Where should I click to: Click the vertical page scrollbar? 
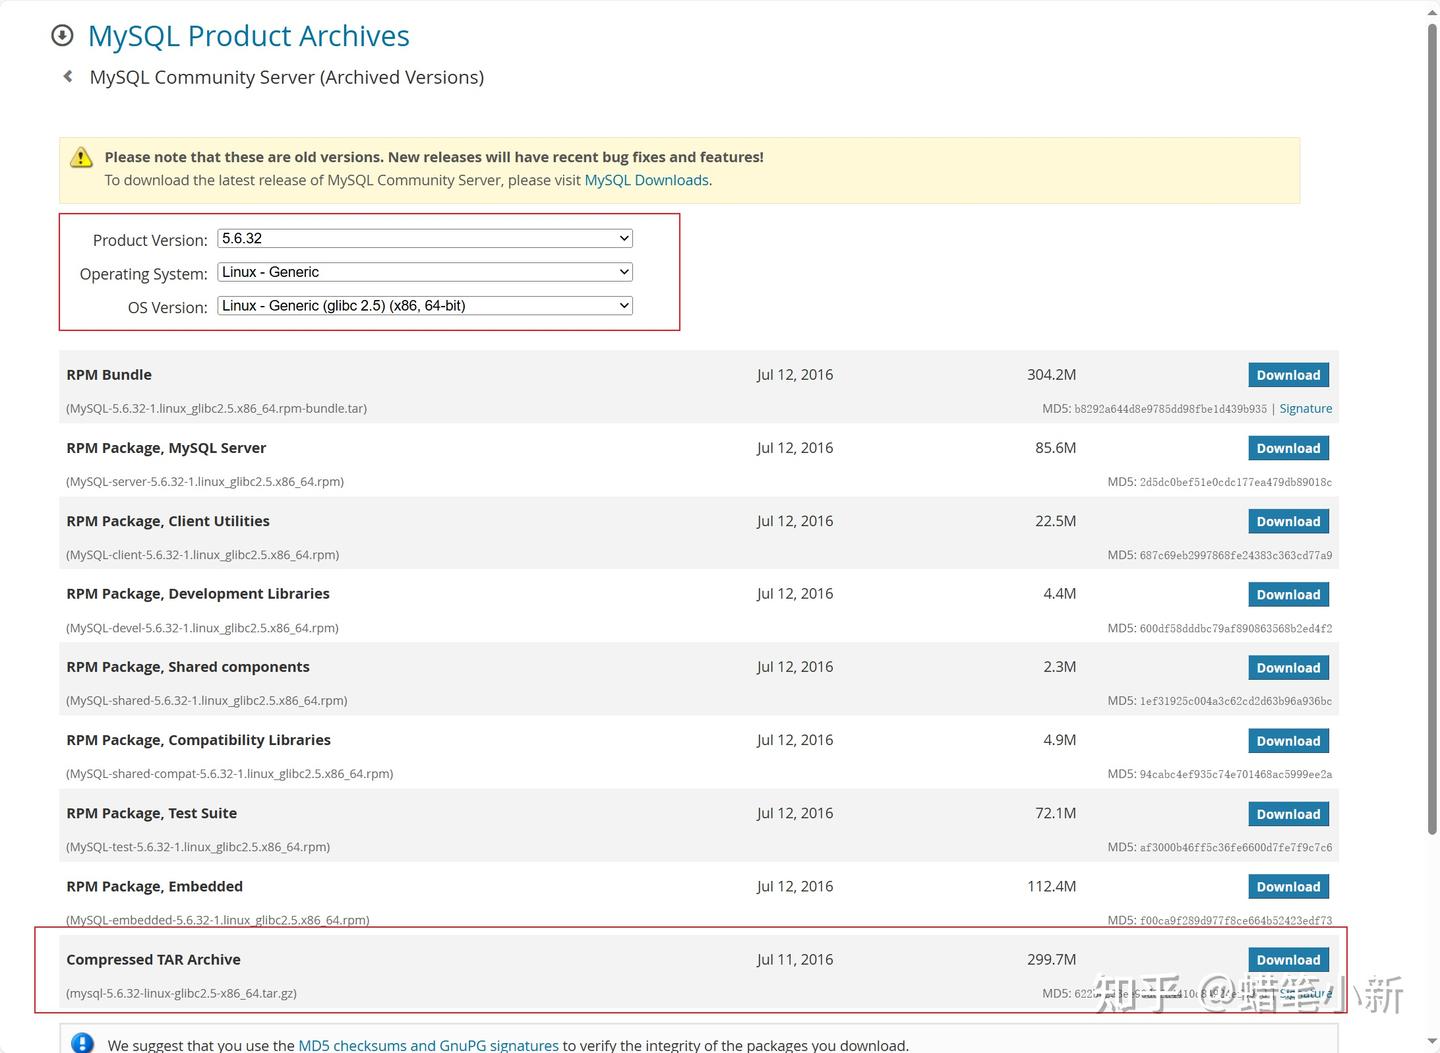click(x=1431, y=430)
